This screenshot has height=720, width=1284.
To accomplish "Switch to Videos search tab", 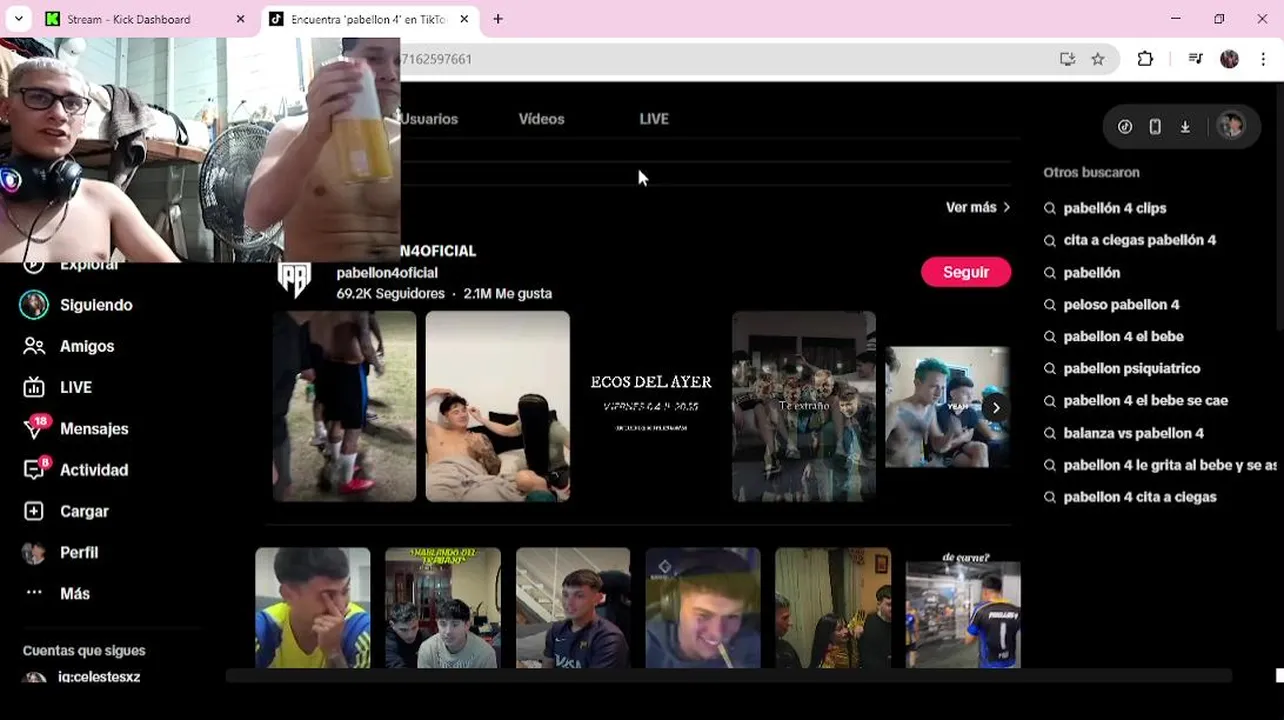I will [x=541, y=119].
